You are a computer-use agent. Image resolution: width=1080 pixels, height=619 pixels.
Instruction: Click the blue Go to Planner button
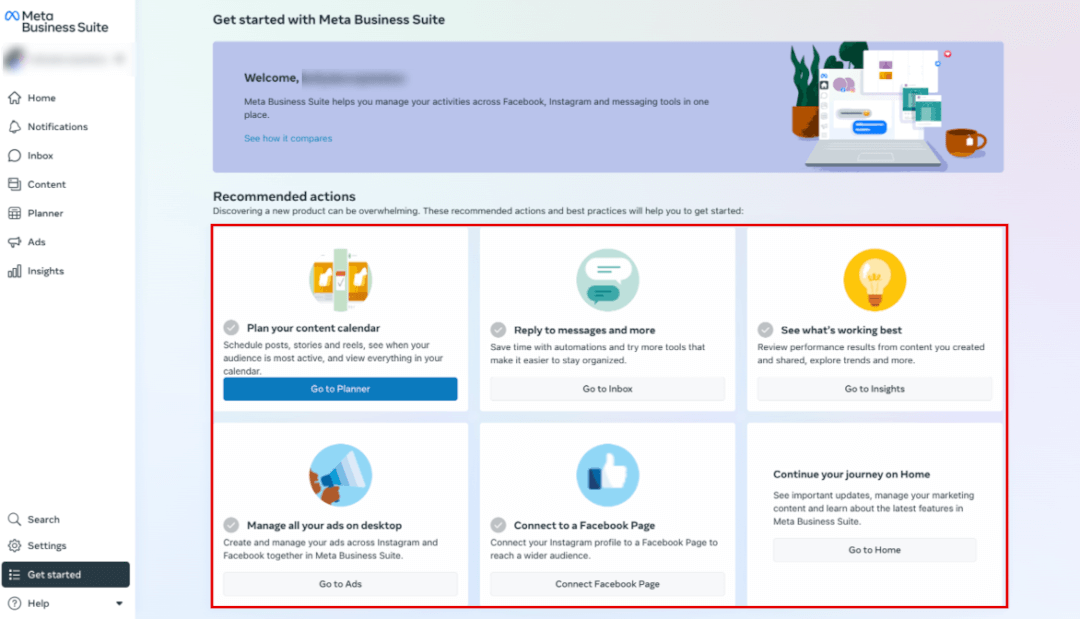(340, 389)
